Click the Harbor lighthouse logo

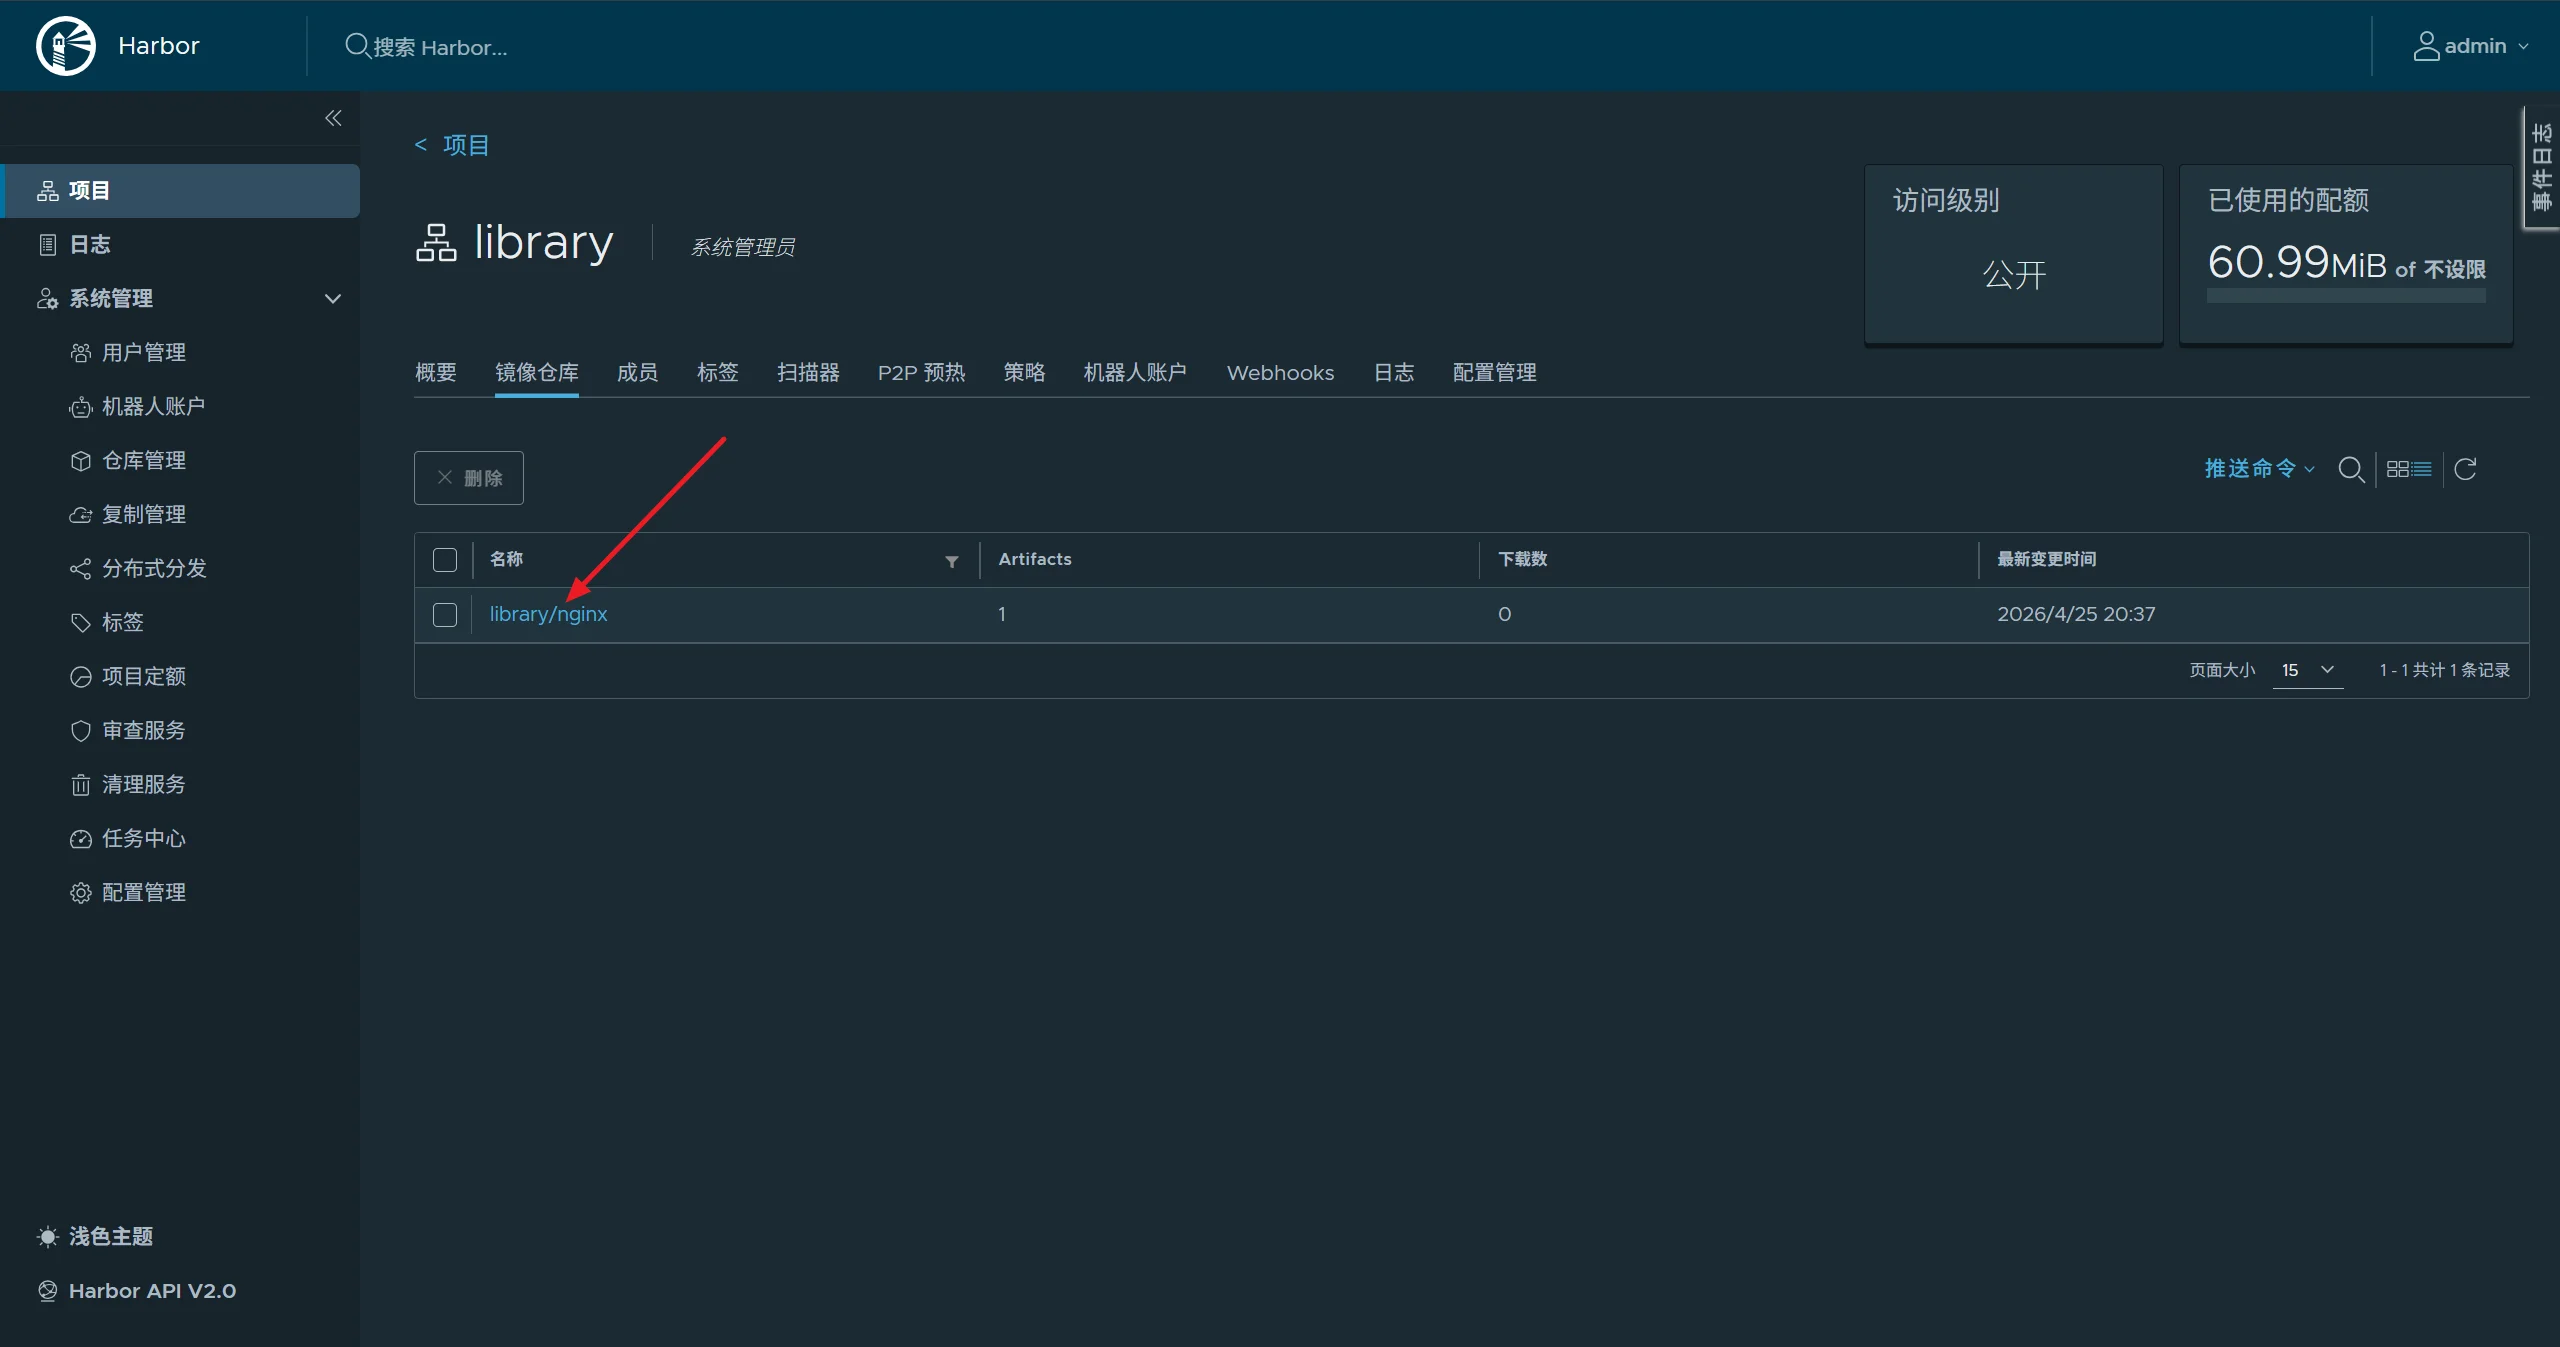pos(66,46)
